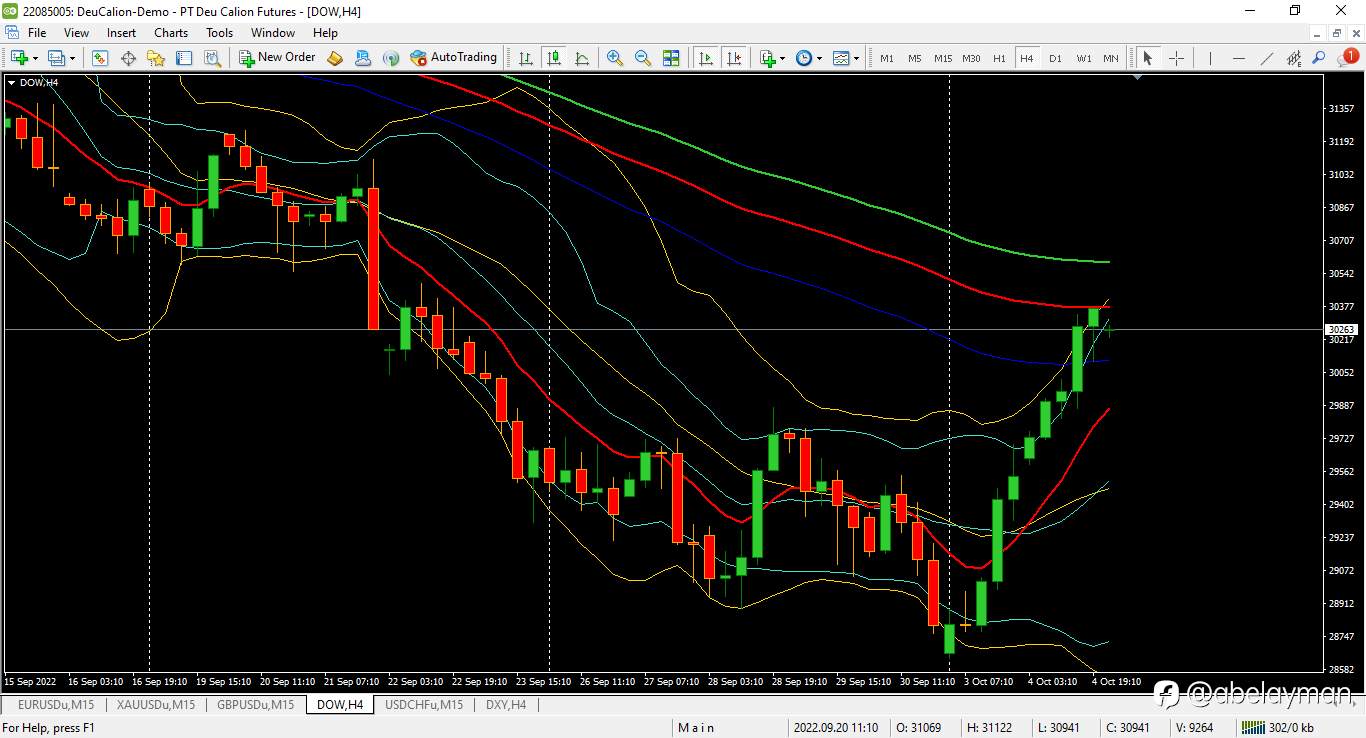Image resolution: width=1366 pixels, height=738 pixels.
Task: Switch timeframe to M30
Action: pos(971,58)
